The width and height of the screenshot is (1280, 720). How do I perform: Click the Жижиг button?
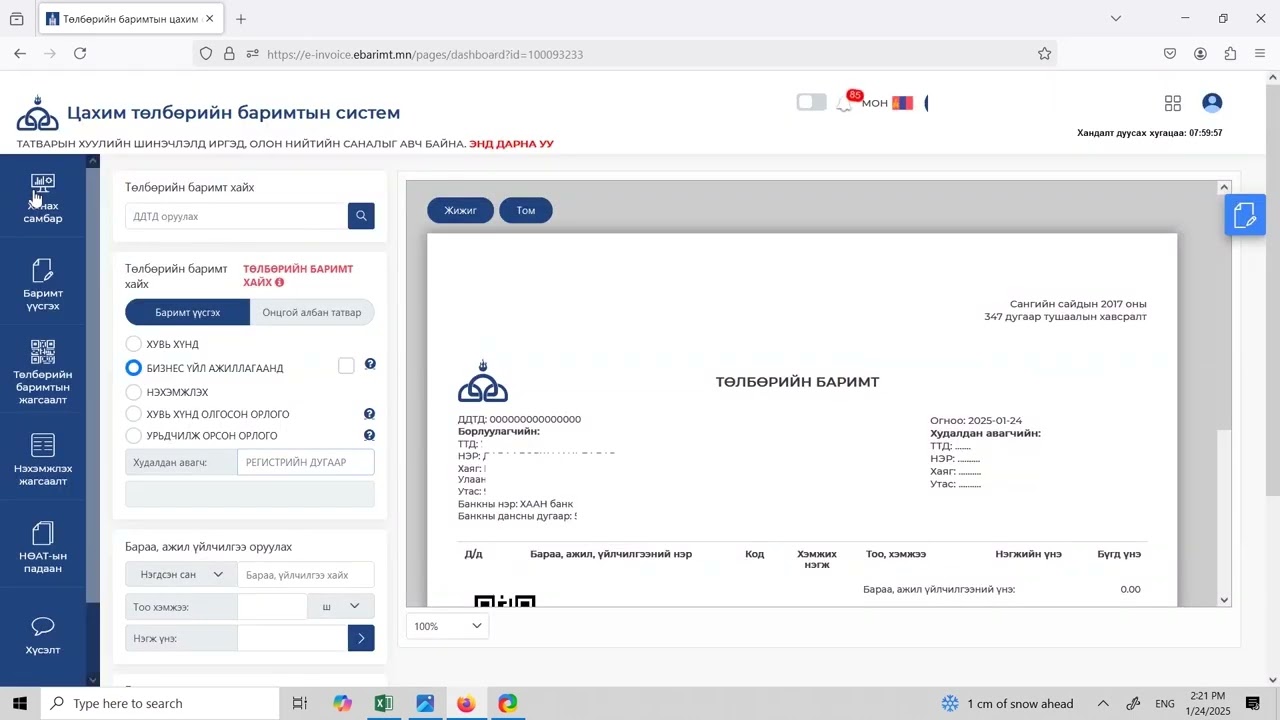tap(460, 210)
